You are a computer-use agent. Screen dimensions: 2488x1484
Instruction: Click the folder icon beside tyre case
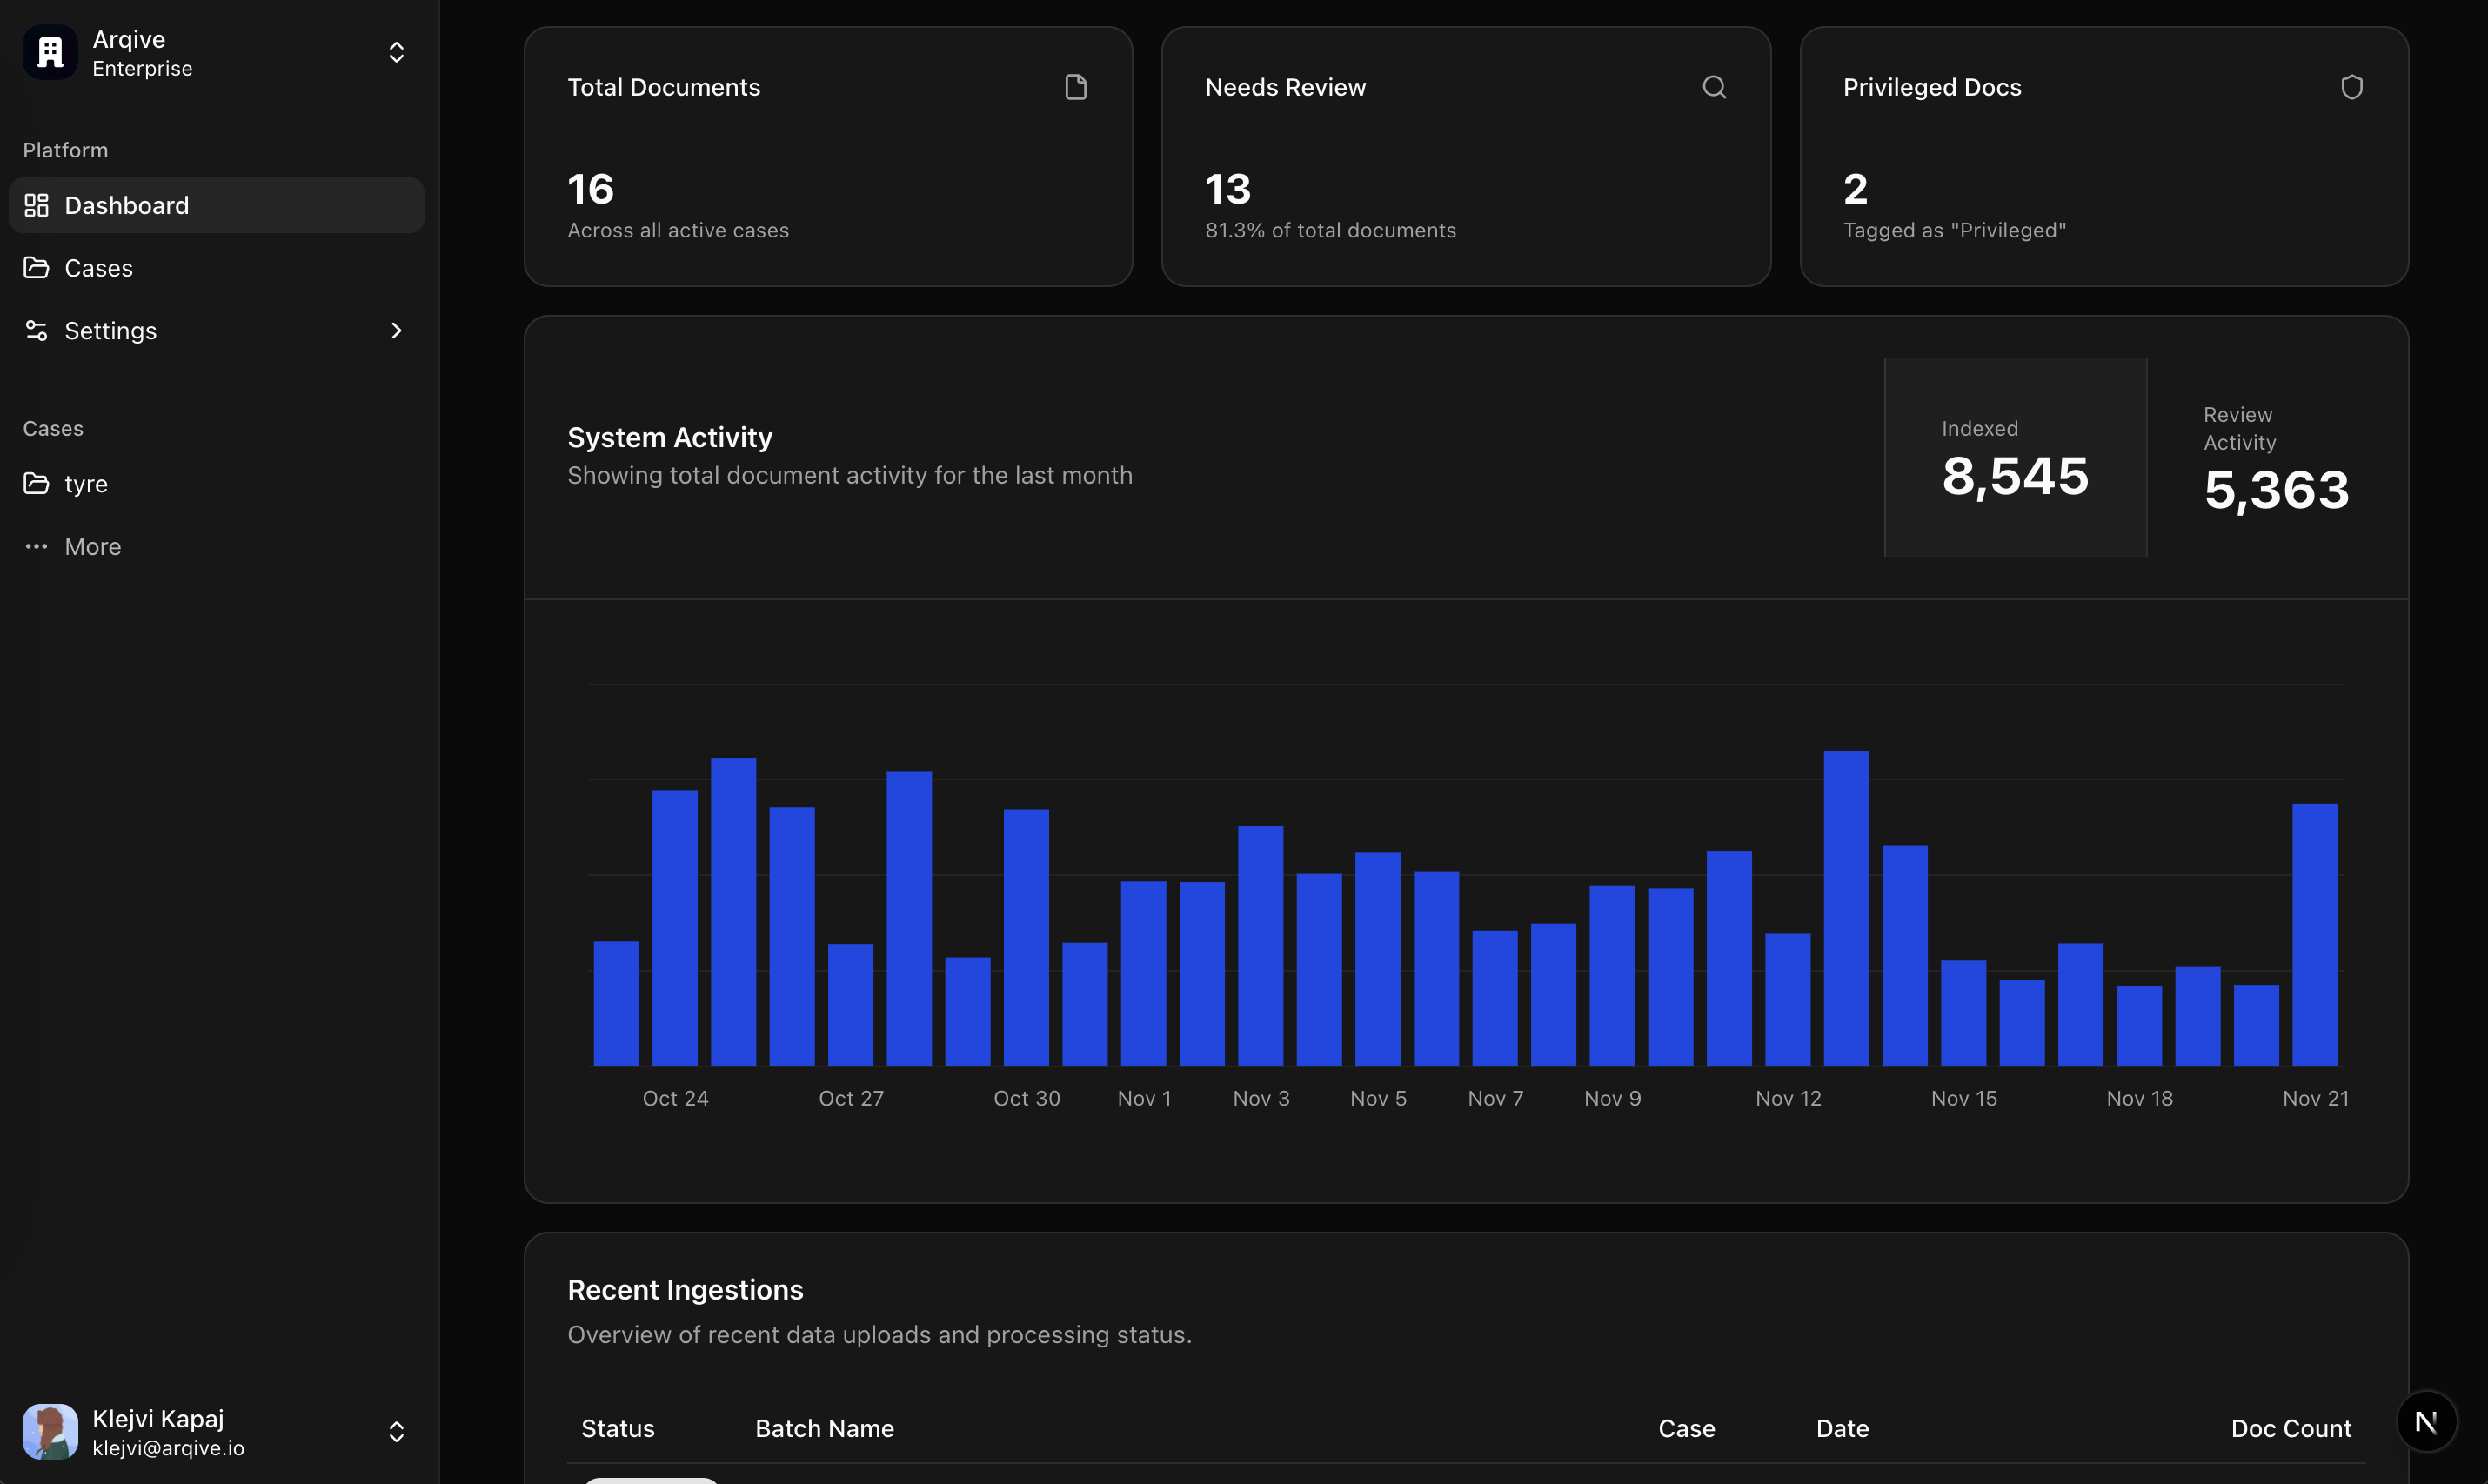pos(37,483)
